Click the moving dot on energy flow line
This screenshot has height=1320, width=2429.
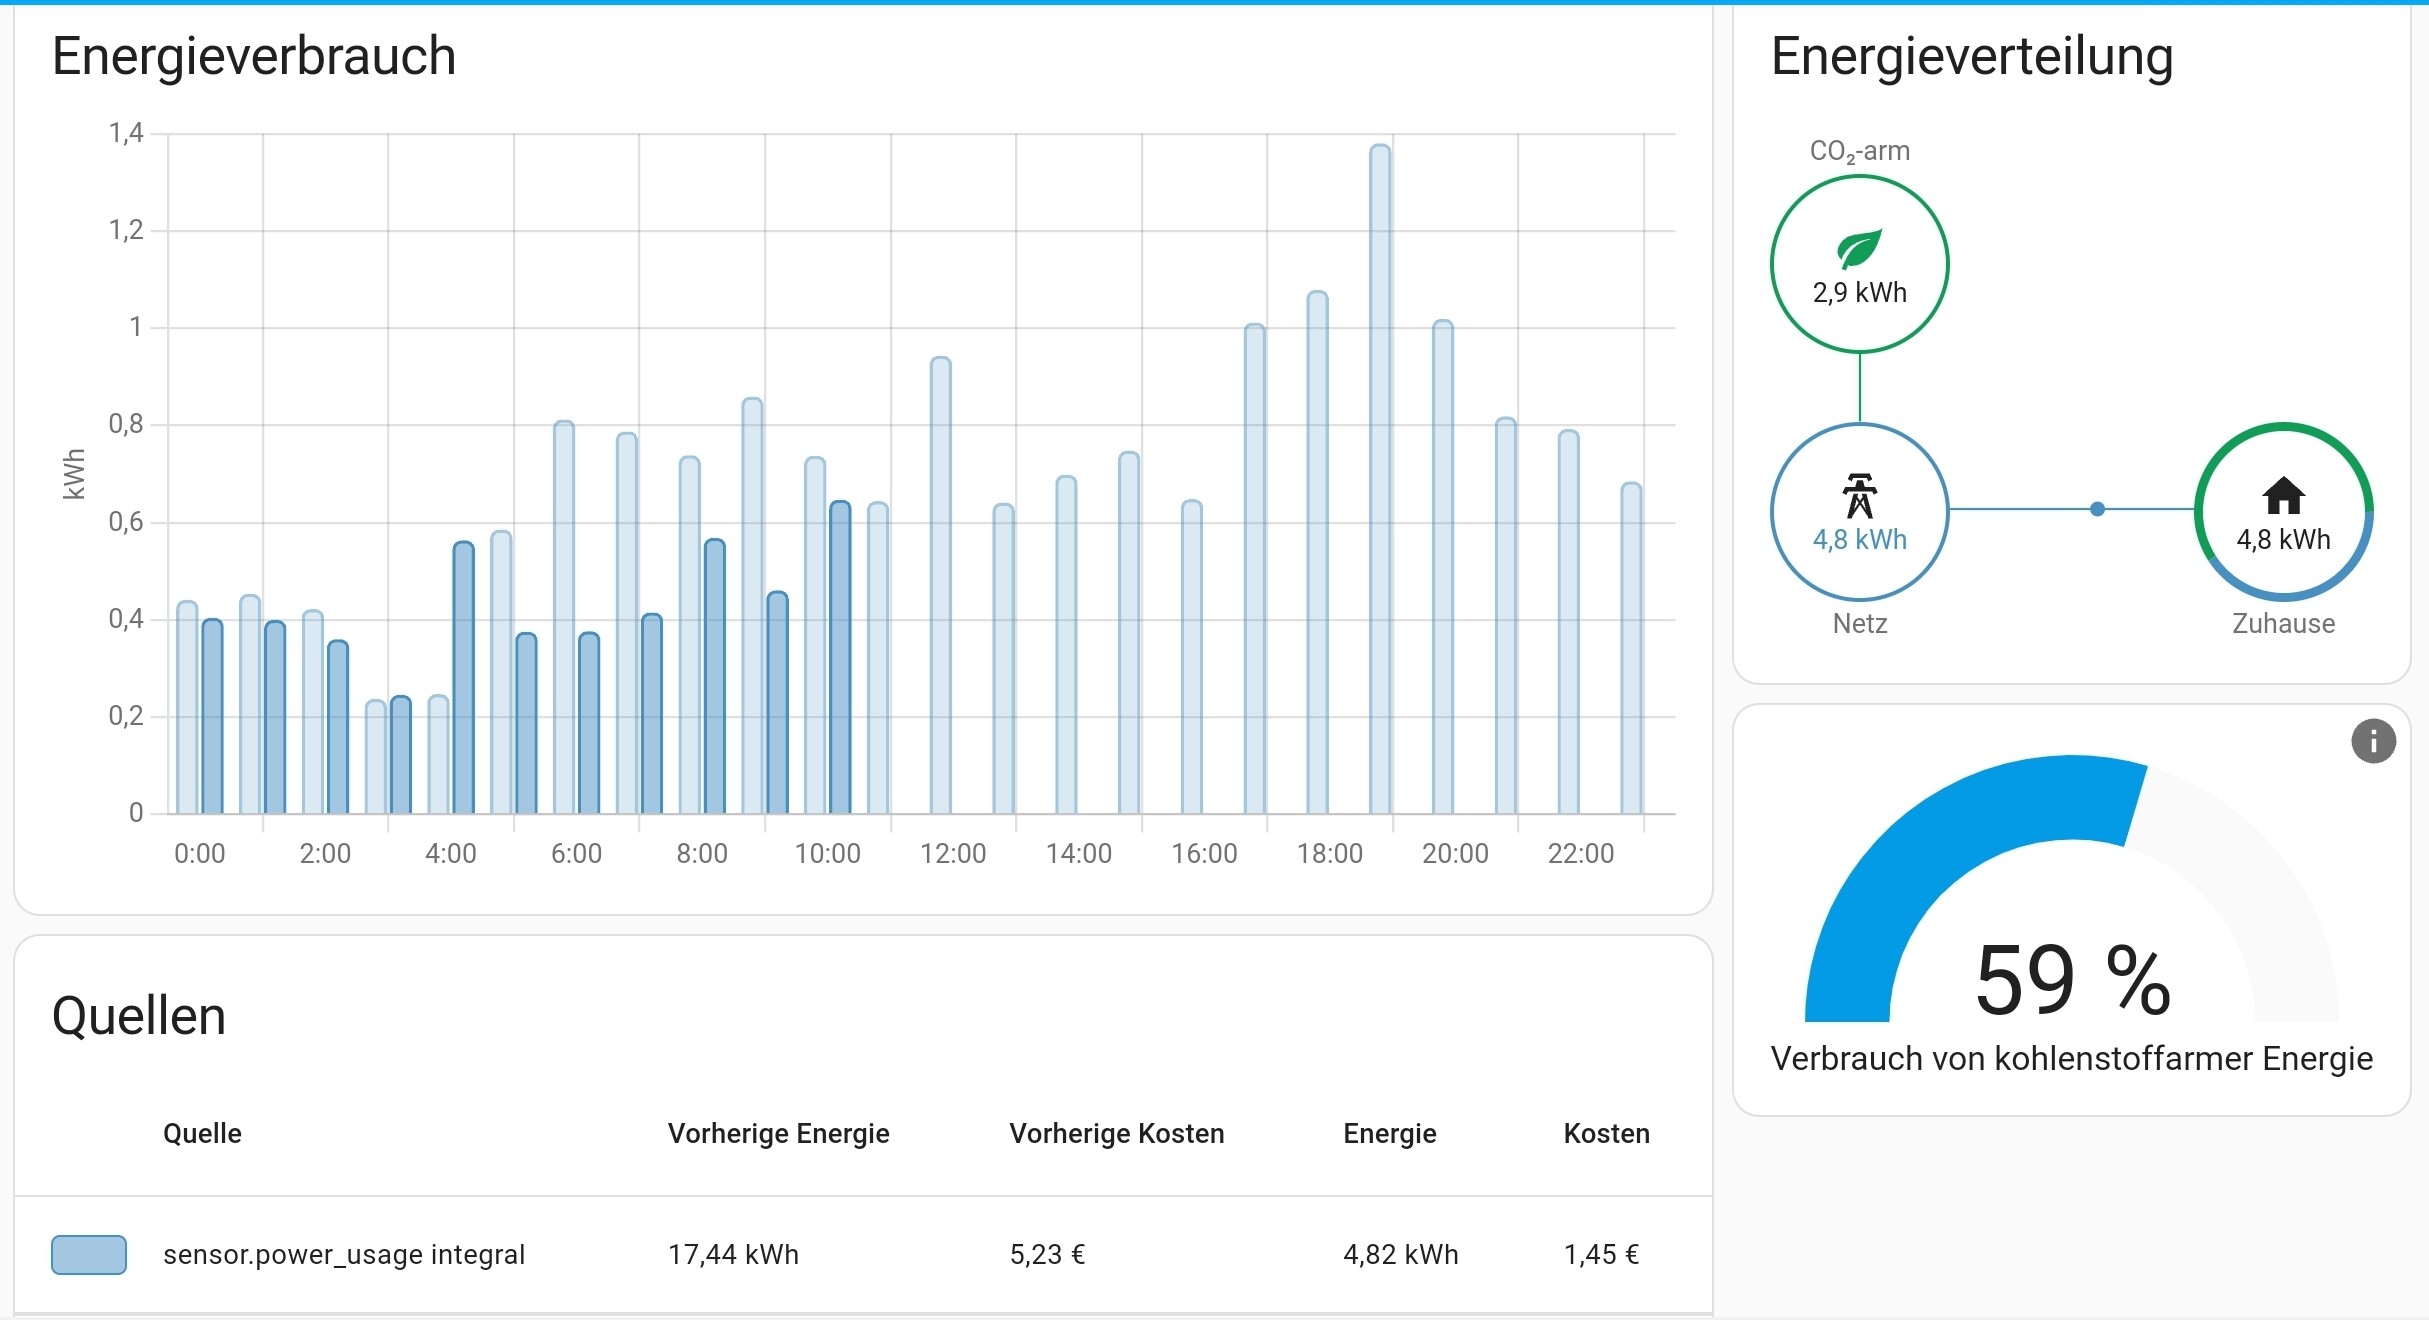(2098, 509)
